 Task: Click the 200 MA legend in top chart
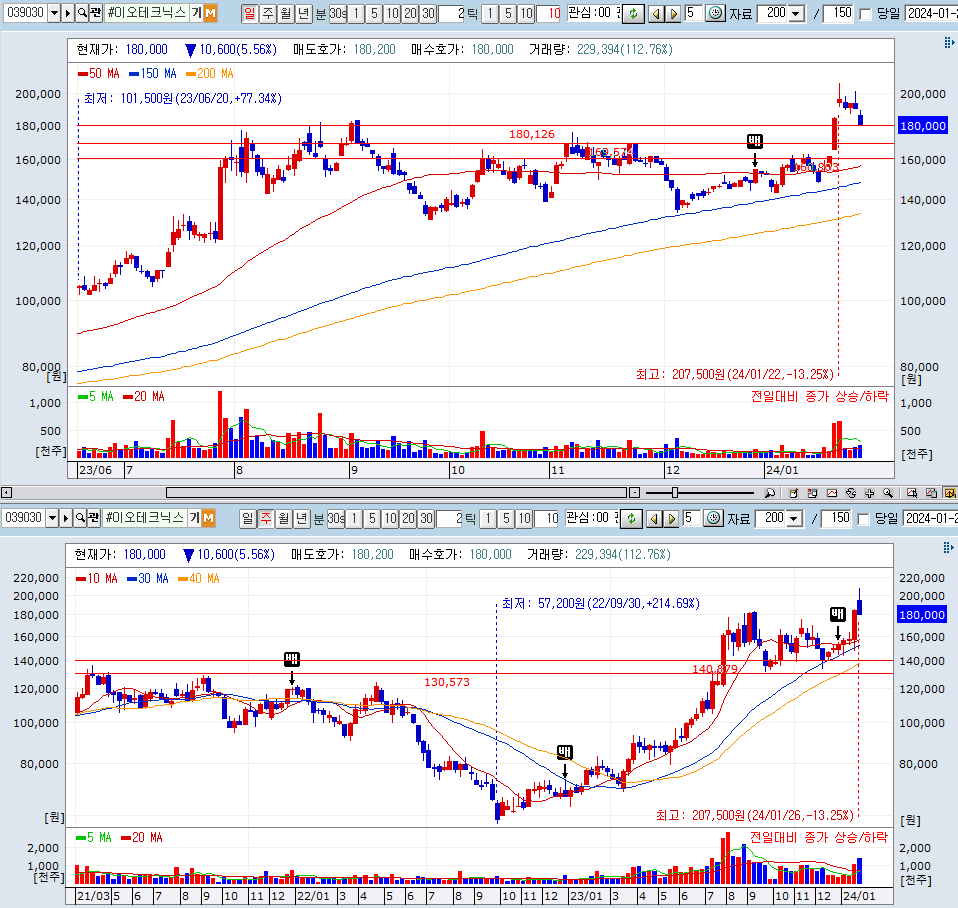(210, 74)
